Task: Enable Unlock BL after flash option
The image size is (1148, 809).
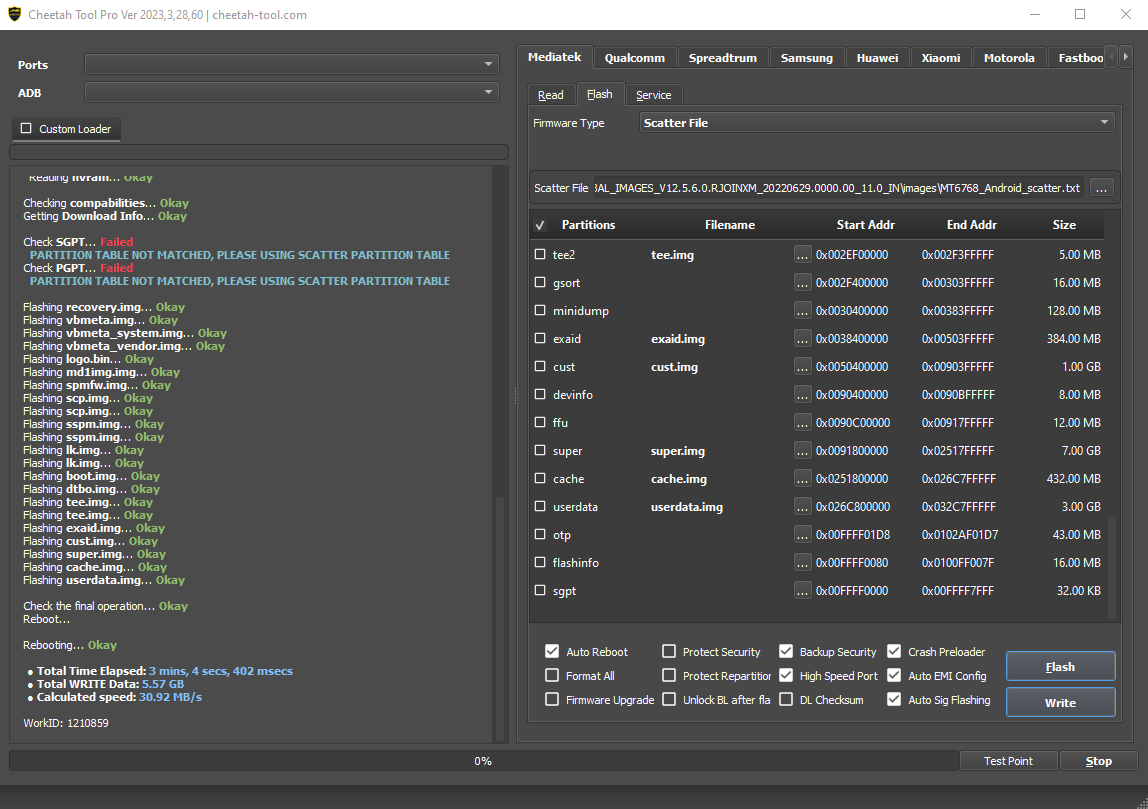Action: tap(668, 699)
